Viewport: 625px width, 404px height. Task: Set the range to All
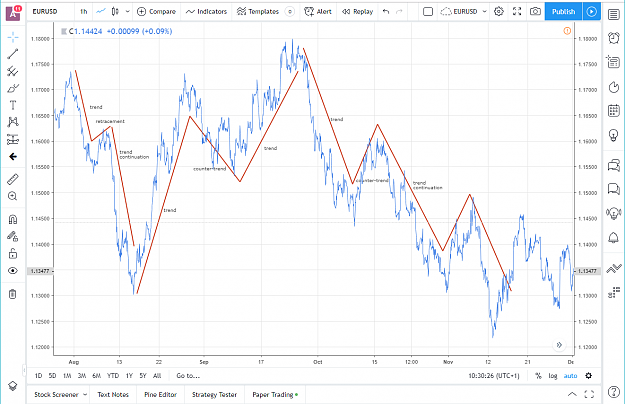(x=157, y=376)
